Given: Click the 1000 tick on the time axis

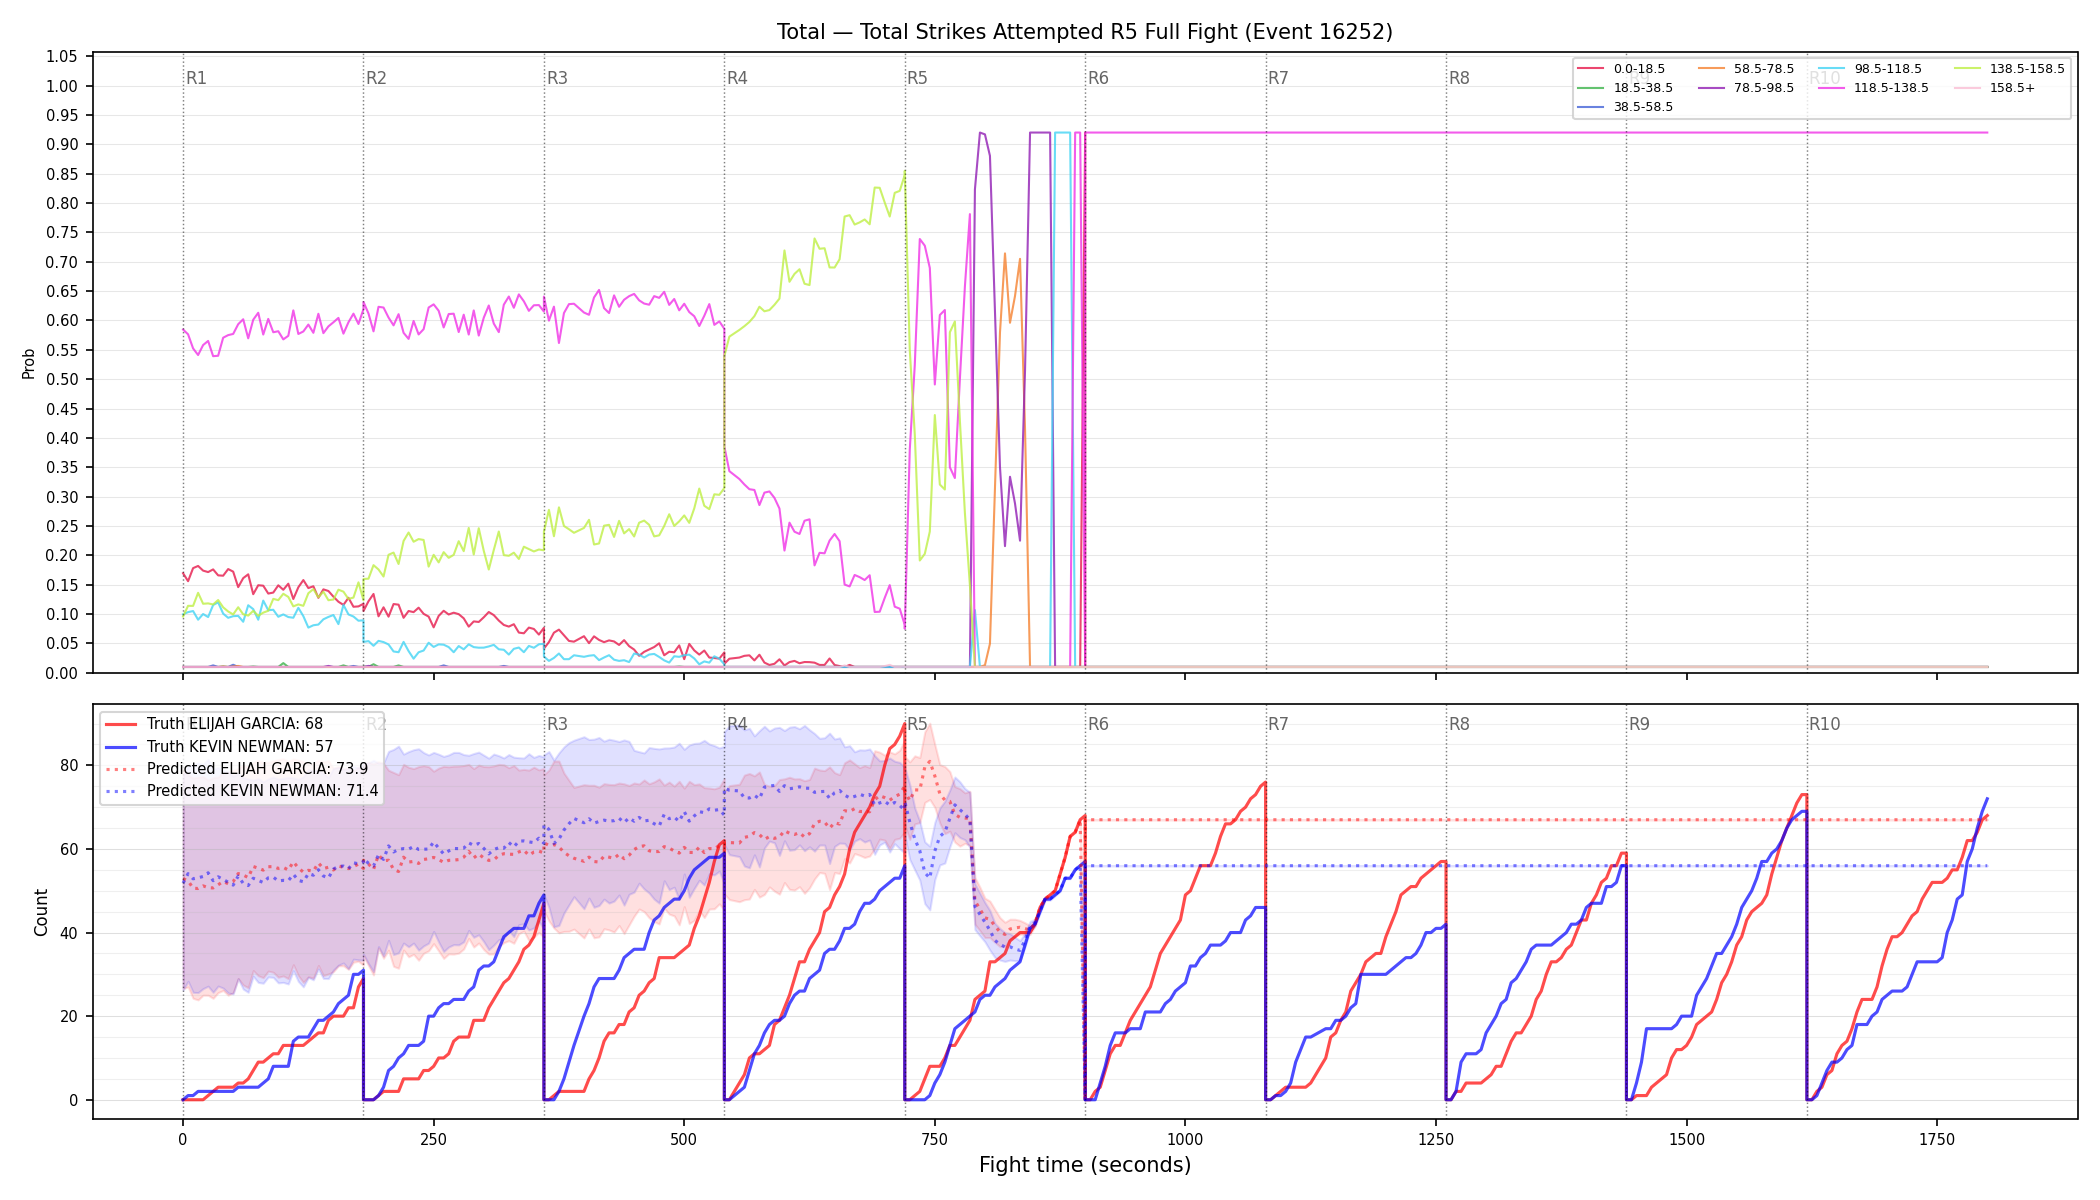Looking at the screenshot, I should click(x=1185, y=1139).
